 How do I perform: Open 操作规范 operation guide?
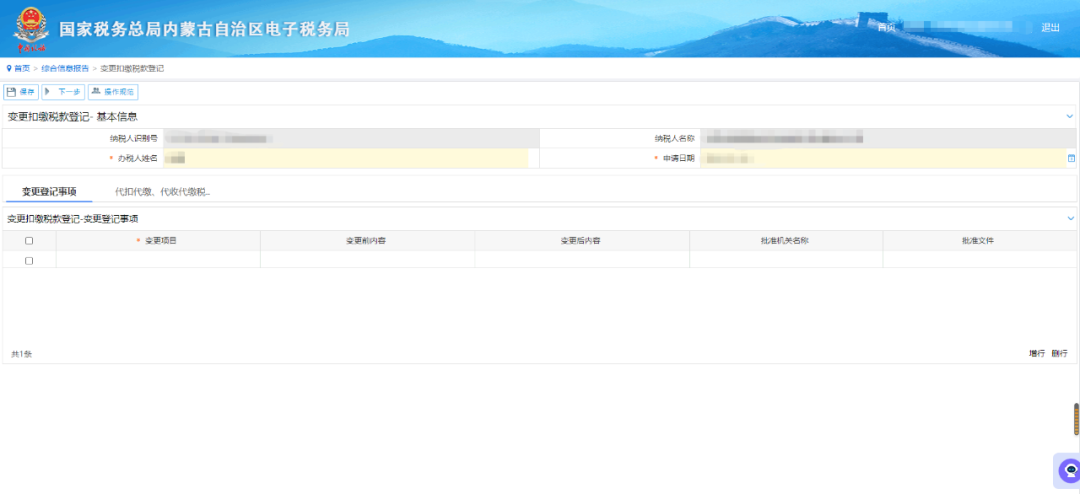(113, 92)
